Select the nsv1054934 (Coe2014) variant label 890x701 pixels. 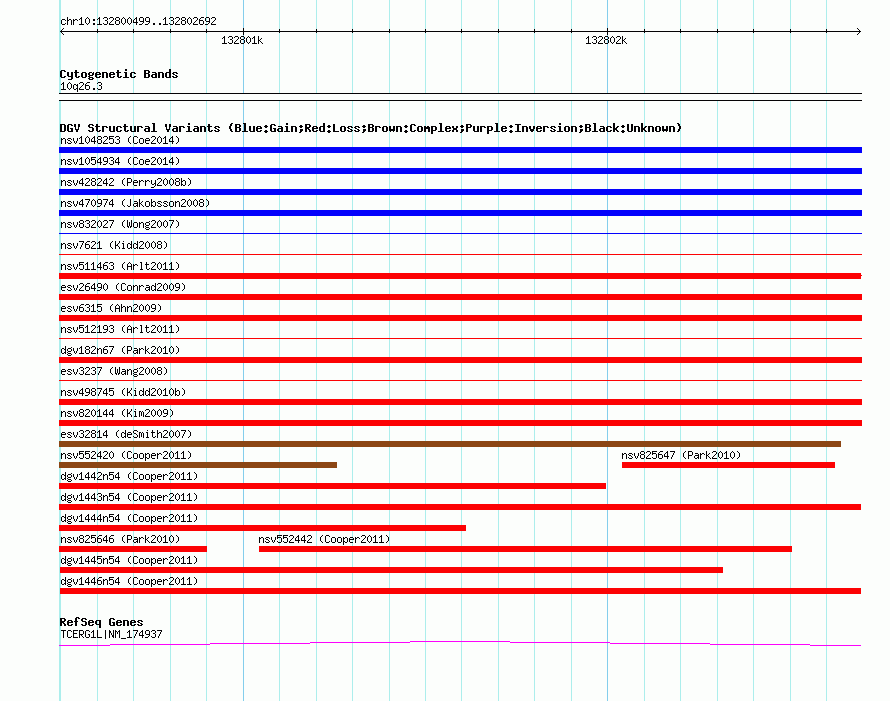tap(120, 161)
